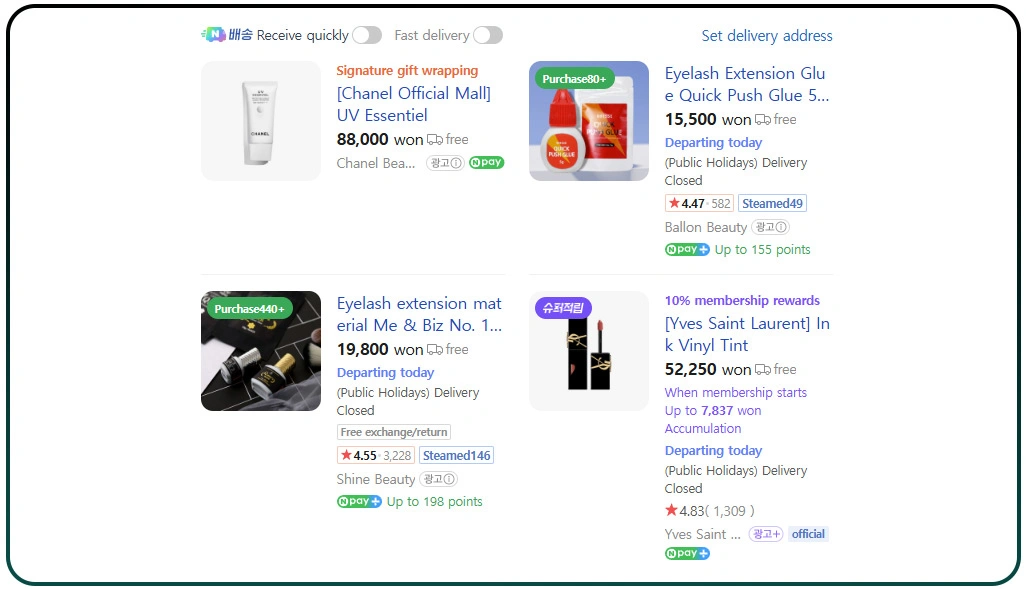Open the 광고+ info icon next to Yves Saint
The width and height of the screenshot is (1026, 589).
[766, 534]
